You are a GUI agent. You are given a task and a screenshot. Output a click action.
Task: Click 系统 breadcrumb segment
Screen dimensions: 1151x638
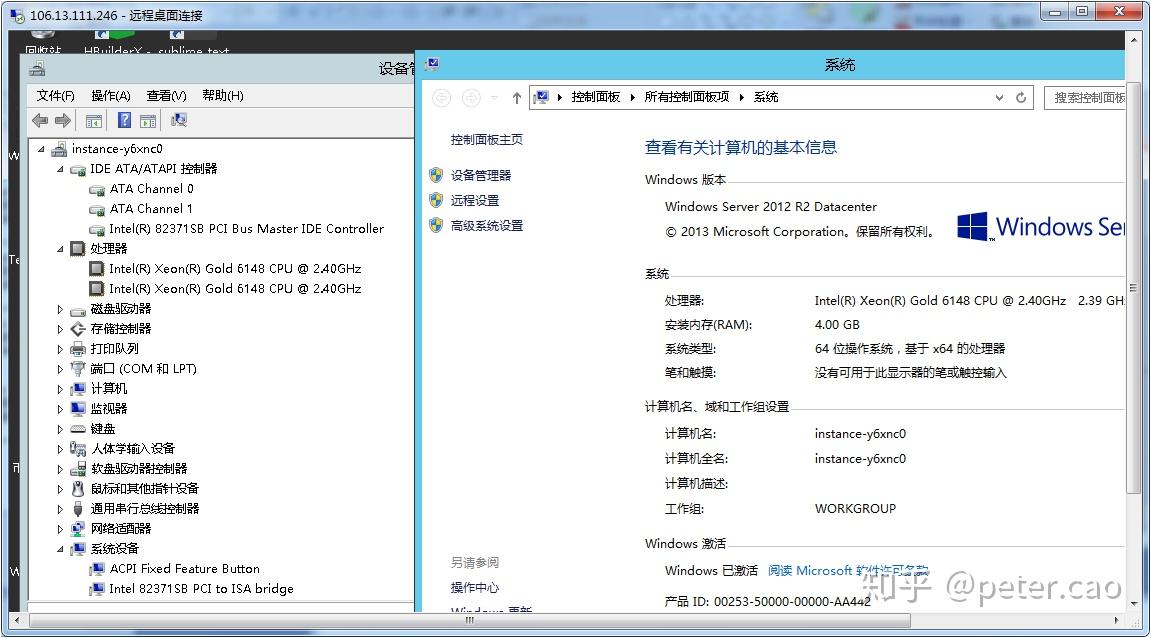[x=766, y=97]
